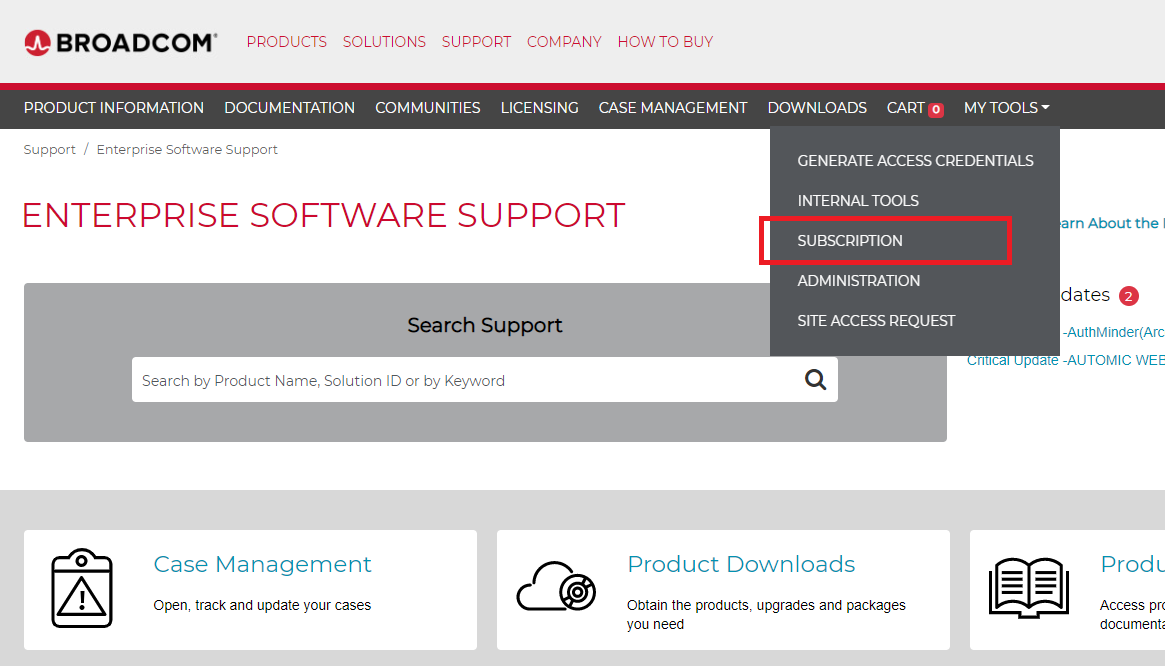Click the Broadcom logo

click(120, 42)
